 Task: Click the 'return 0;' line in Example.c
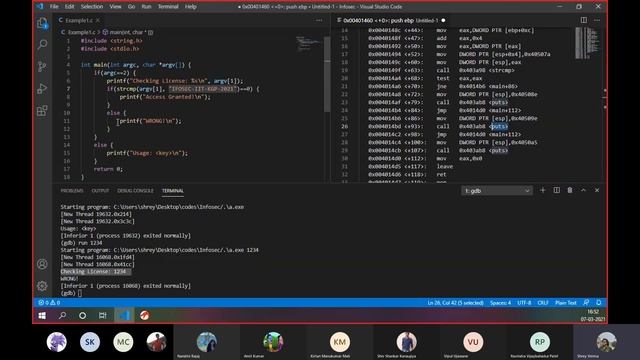coord(108,169)
